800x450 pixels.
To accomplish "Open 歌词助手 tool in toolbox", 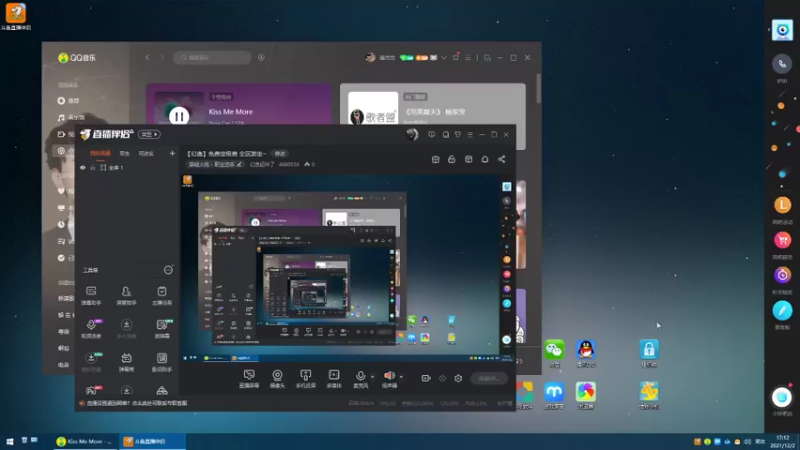I will (162, 362).
